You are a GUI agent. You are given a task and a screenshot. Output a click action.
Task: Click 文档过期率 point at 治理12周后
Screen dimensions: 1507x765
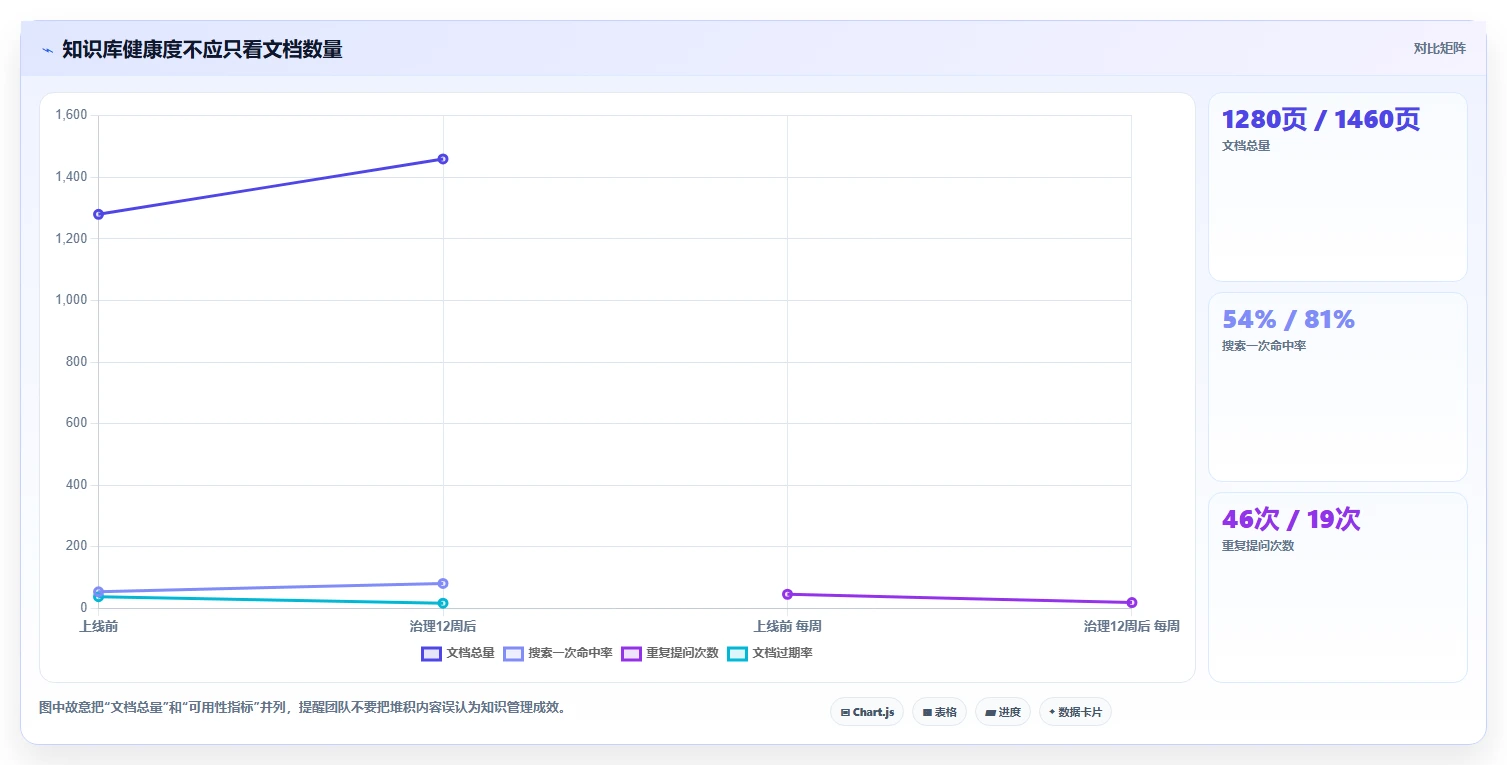(443, 603)
